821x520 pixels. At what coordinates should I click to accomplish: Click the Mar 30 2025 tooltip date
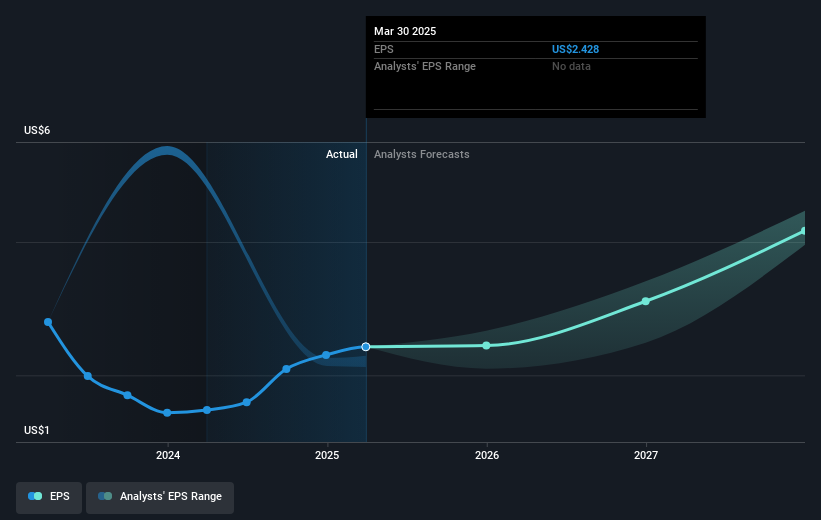(405, 31)
